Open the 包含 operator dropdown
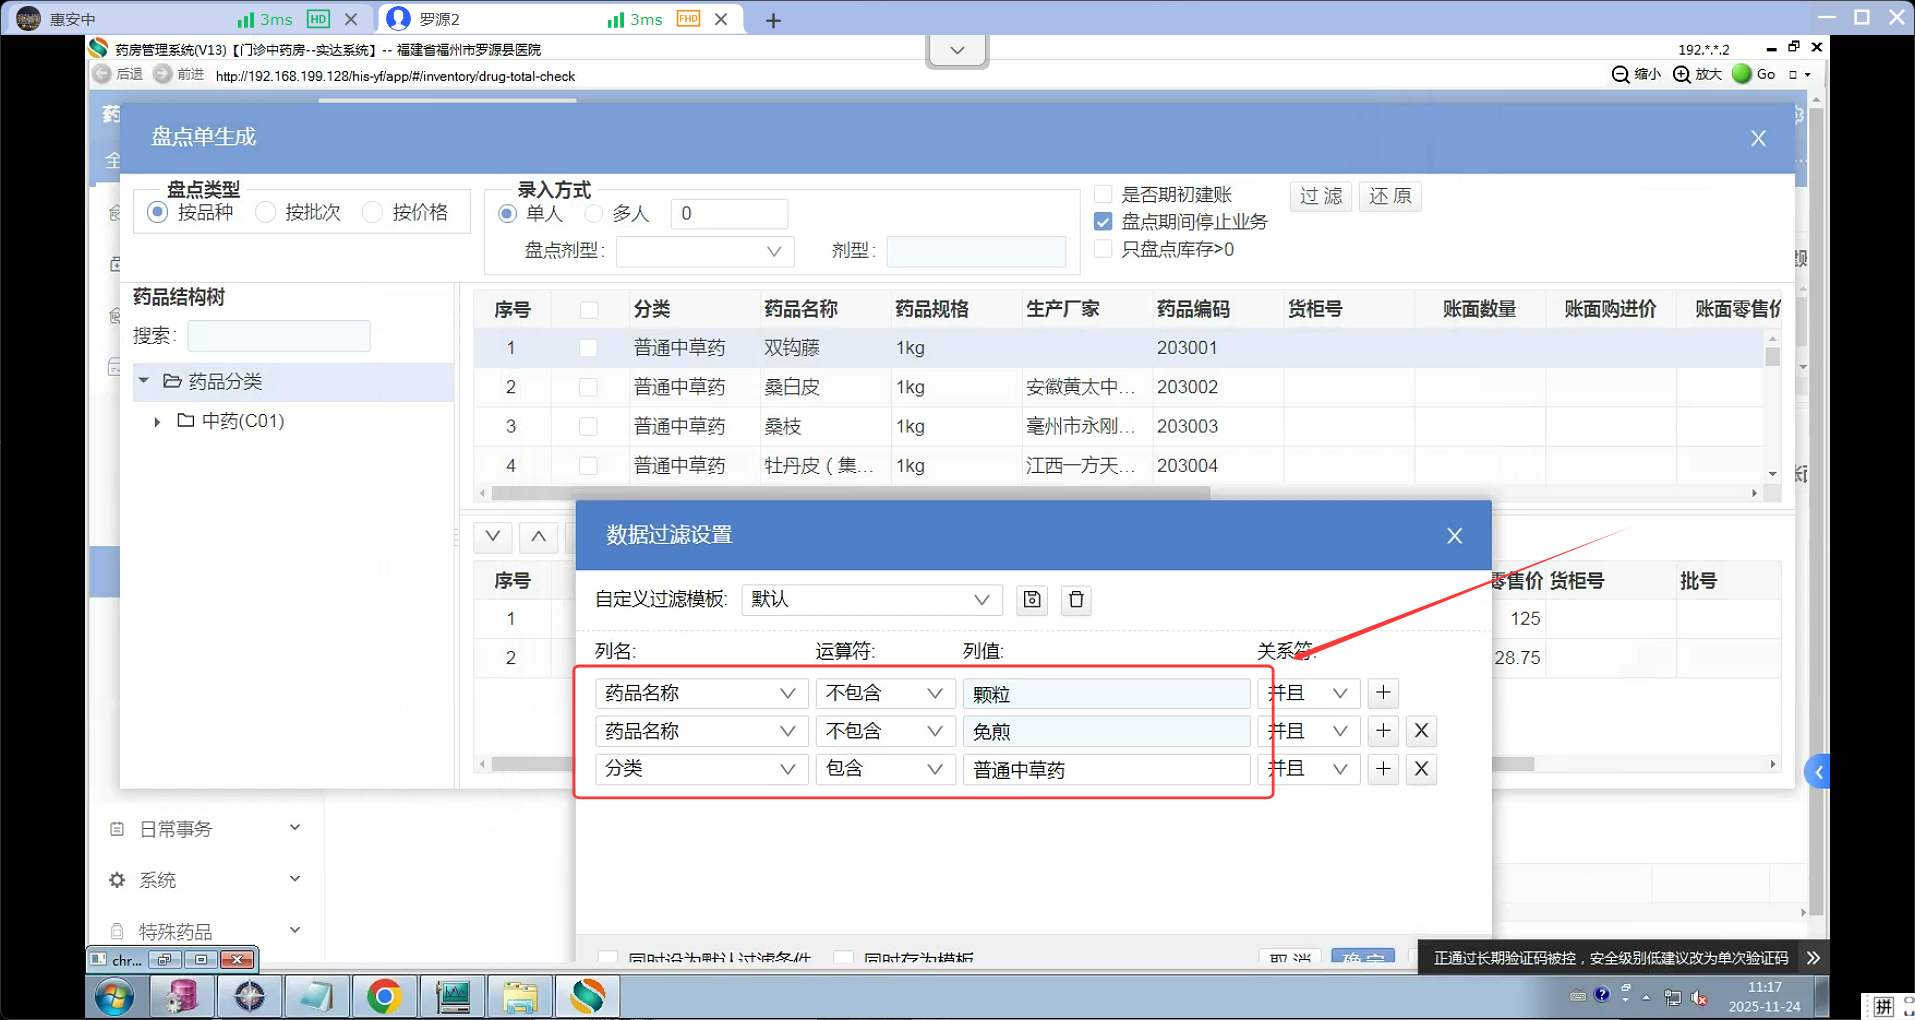The image size is (1915, 1020). click(x=885, y=769)
